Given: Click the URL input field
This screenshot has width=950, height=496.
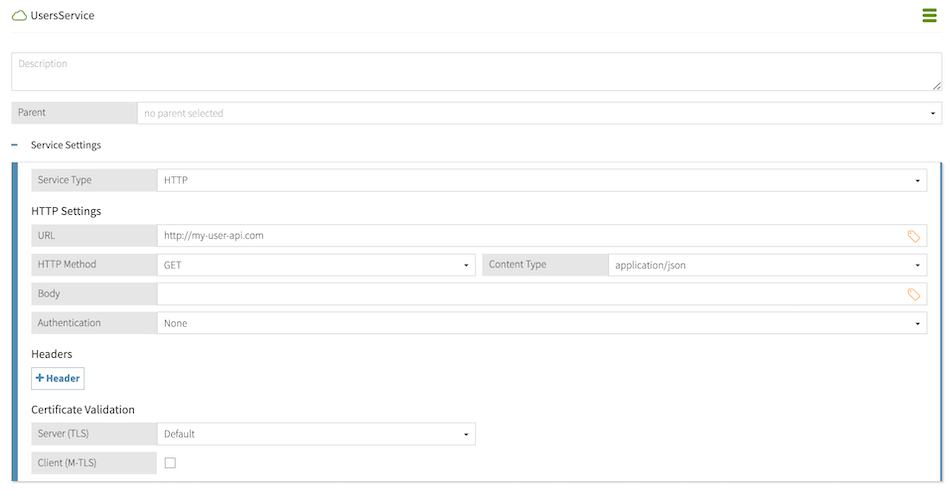Looking at the screenshot, I should click(530, 236).
